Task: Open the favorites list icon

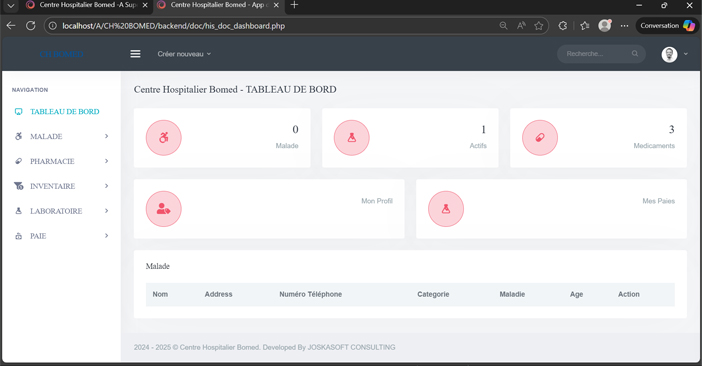Action: point(585,26)
